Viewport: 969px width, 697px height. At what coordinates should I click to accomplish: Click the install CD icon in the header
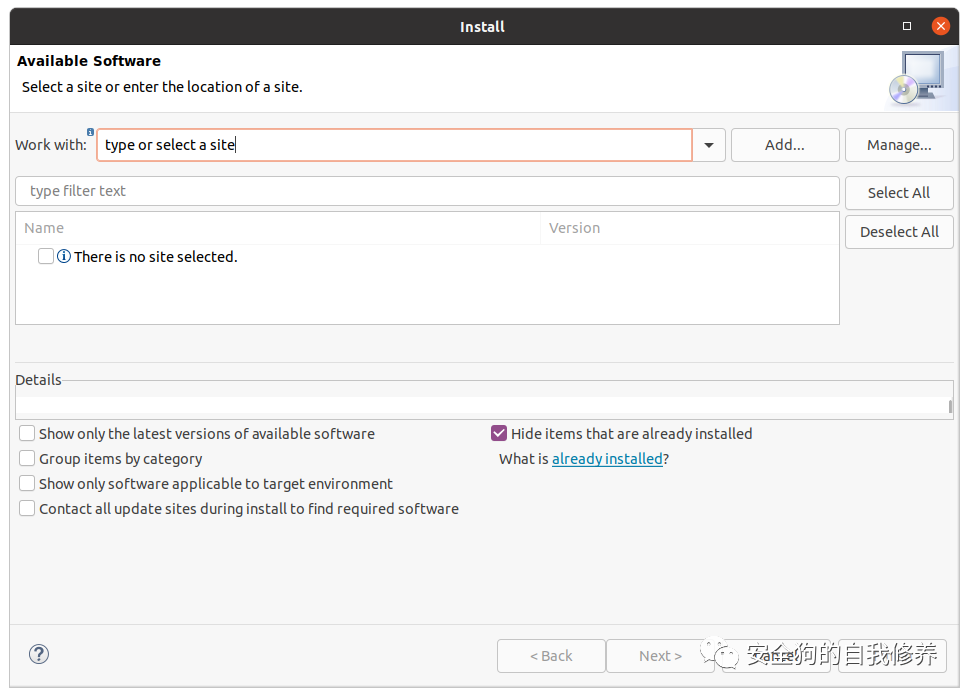[x=915, y=79]
